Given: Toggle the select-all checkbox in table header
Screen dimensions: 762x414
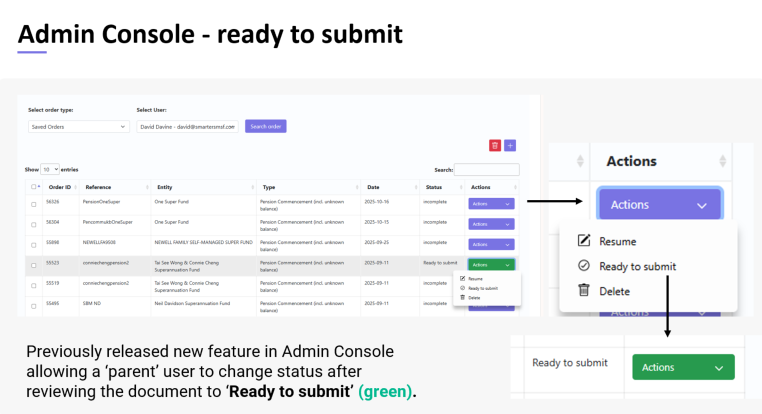Looking at the screenshot, I should click(34, 187).
